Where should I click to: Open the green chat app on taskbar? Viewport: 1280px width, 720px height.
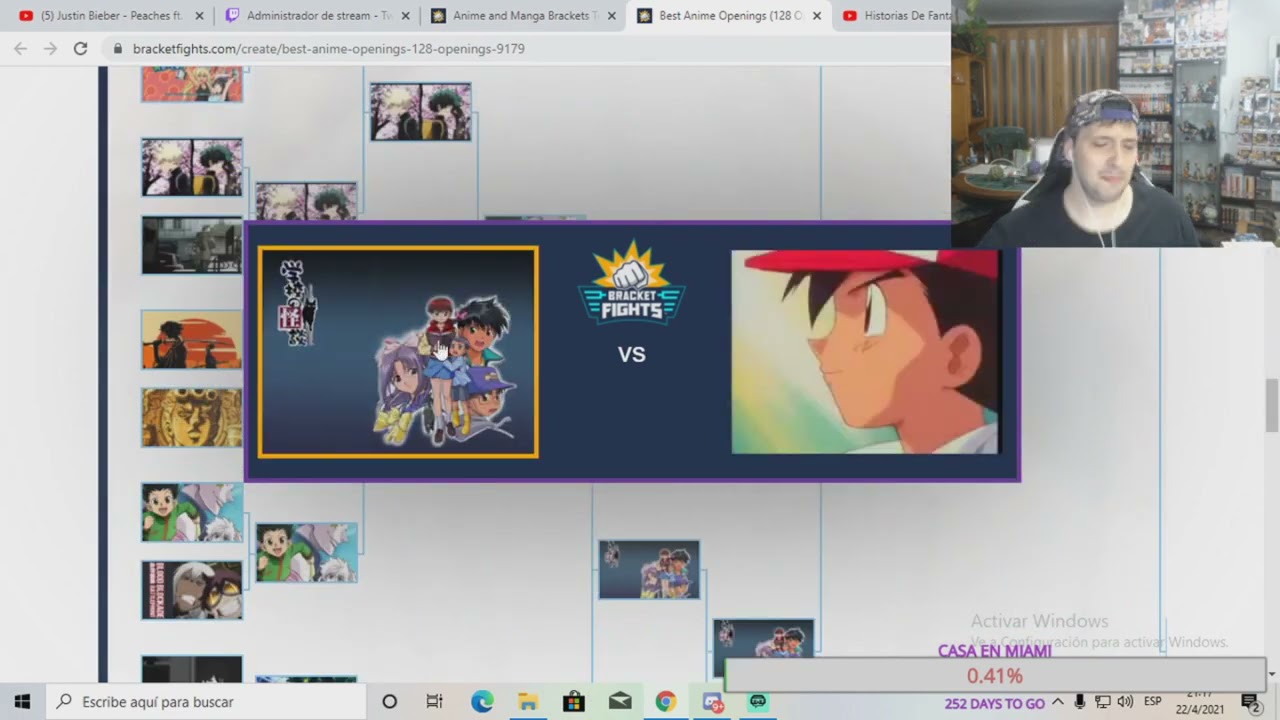click(x=758, y=702)
